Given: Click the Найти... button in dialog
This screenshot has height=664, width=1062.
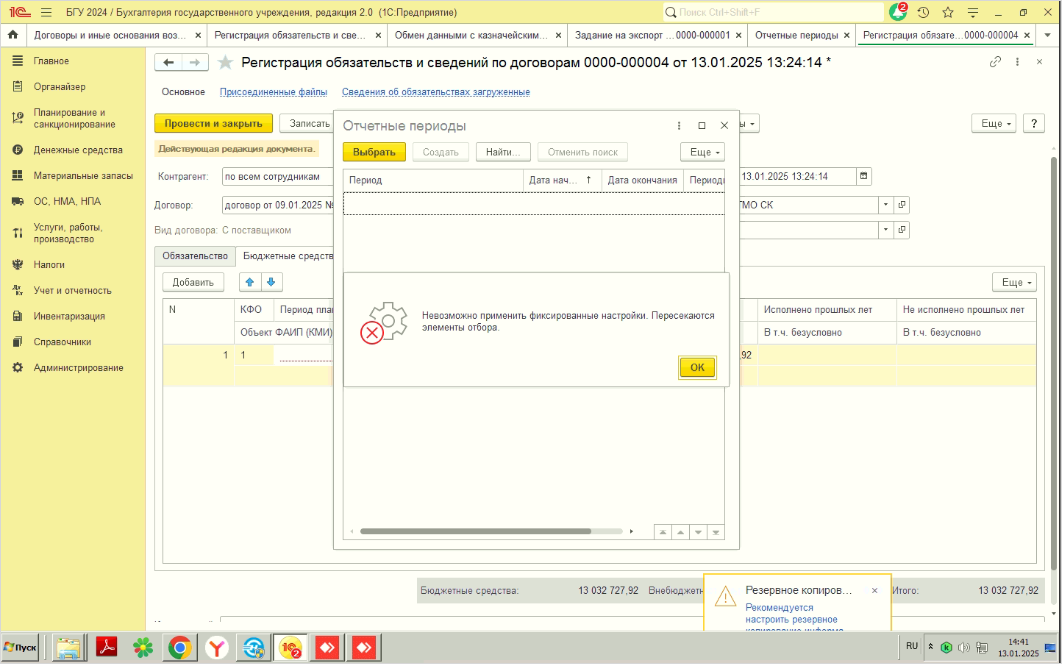Looking at the screenshot, I should click(503, 152).
